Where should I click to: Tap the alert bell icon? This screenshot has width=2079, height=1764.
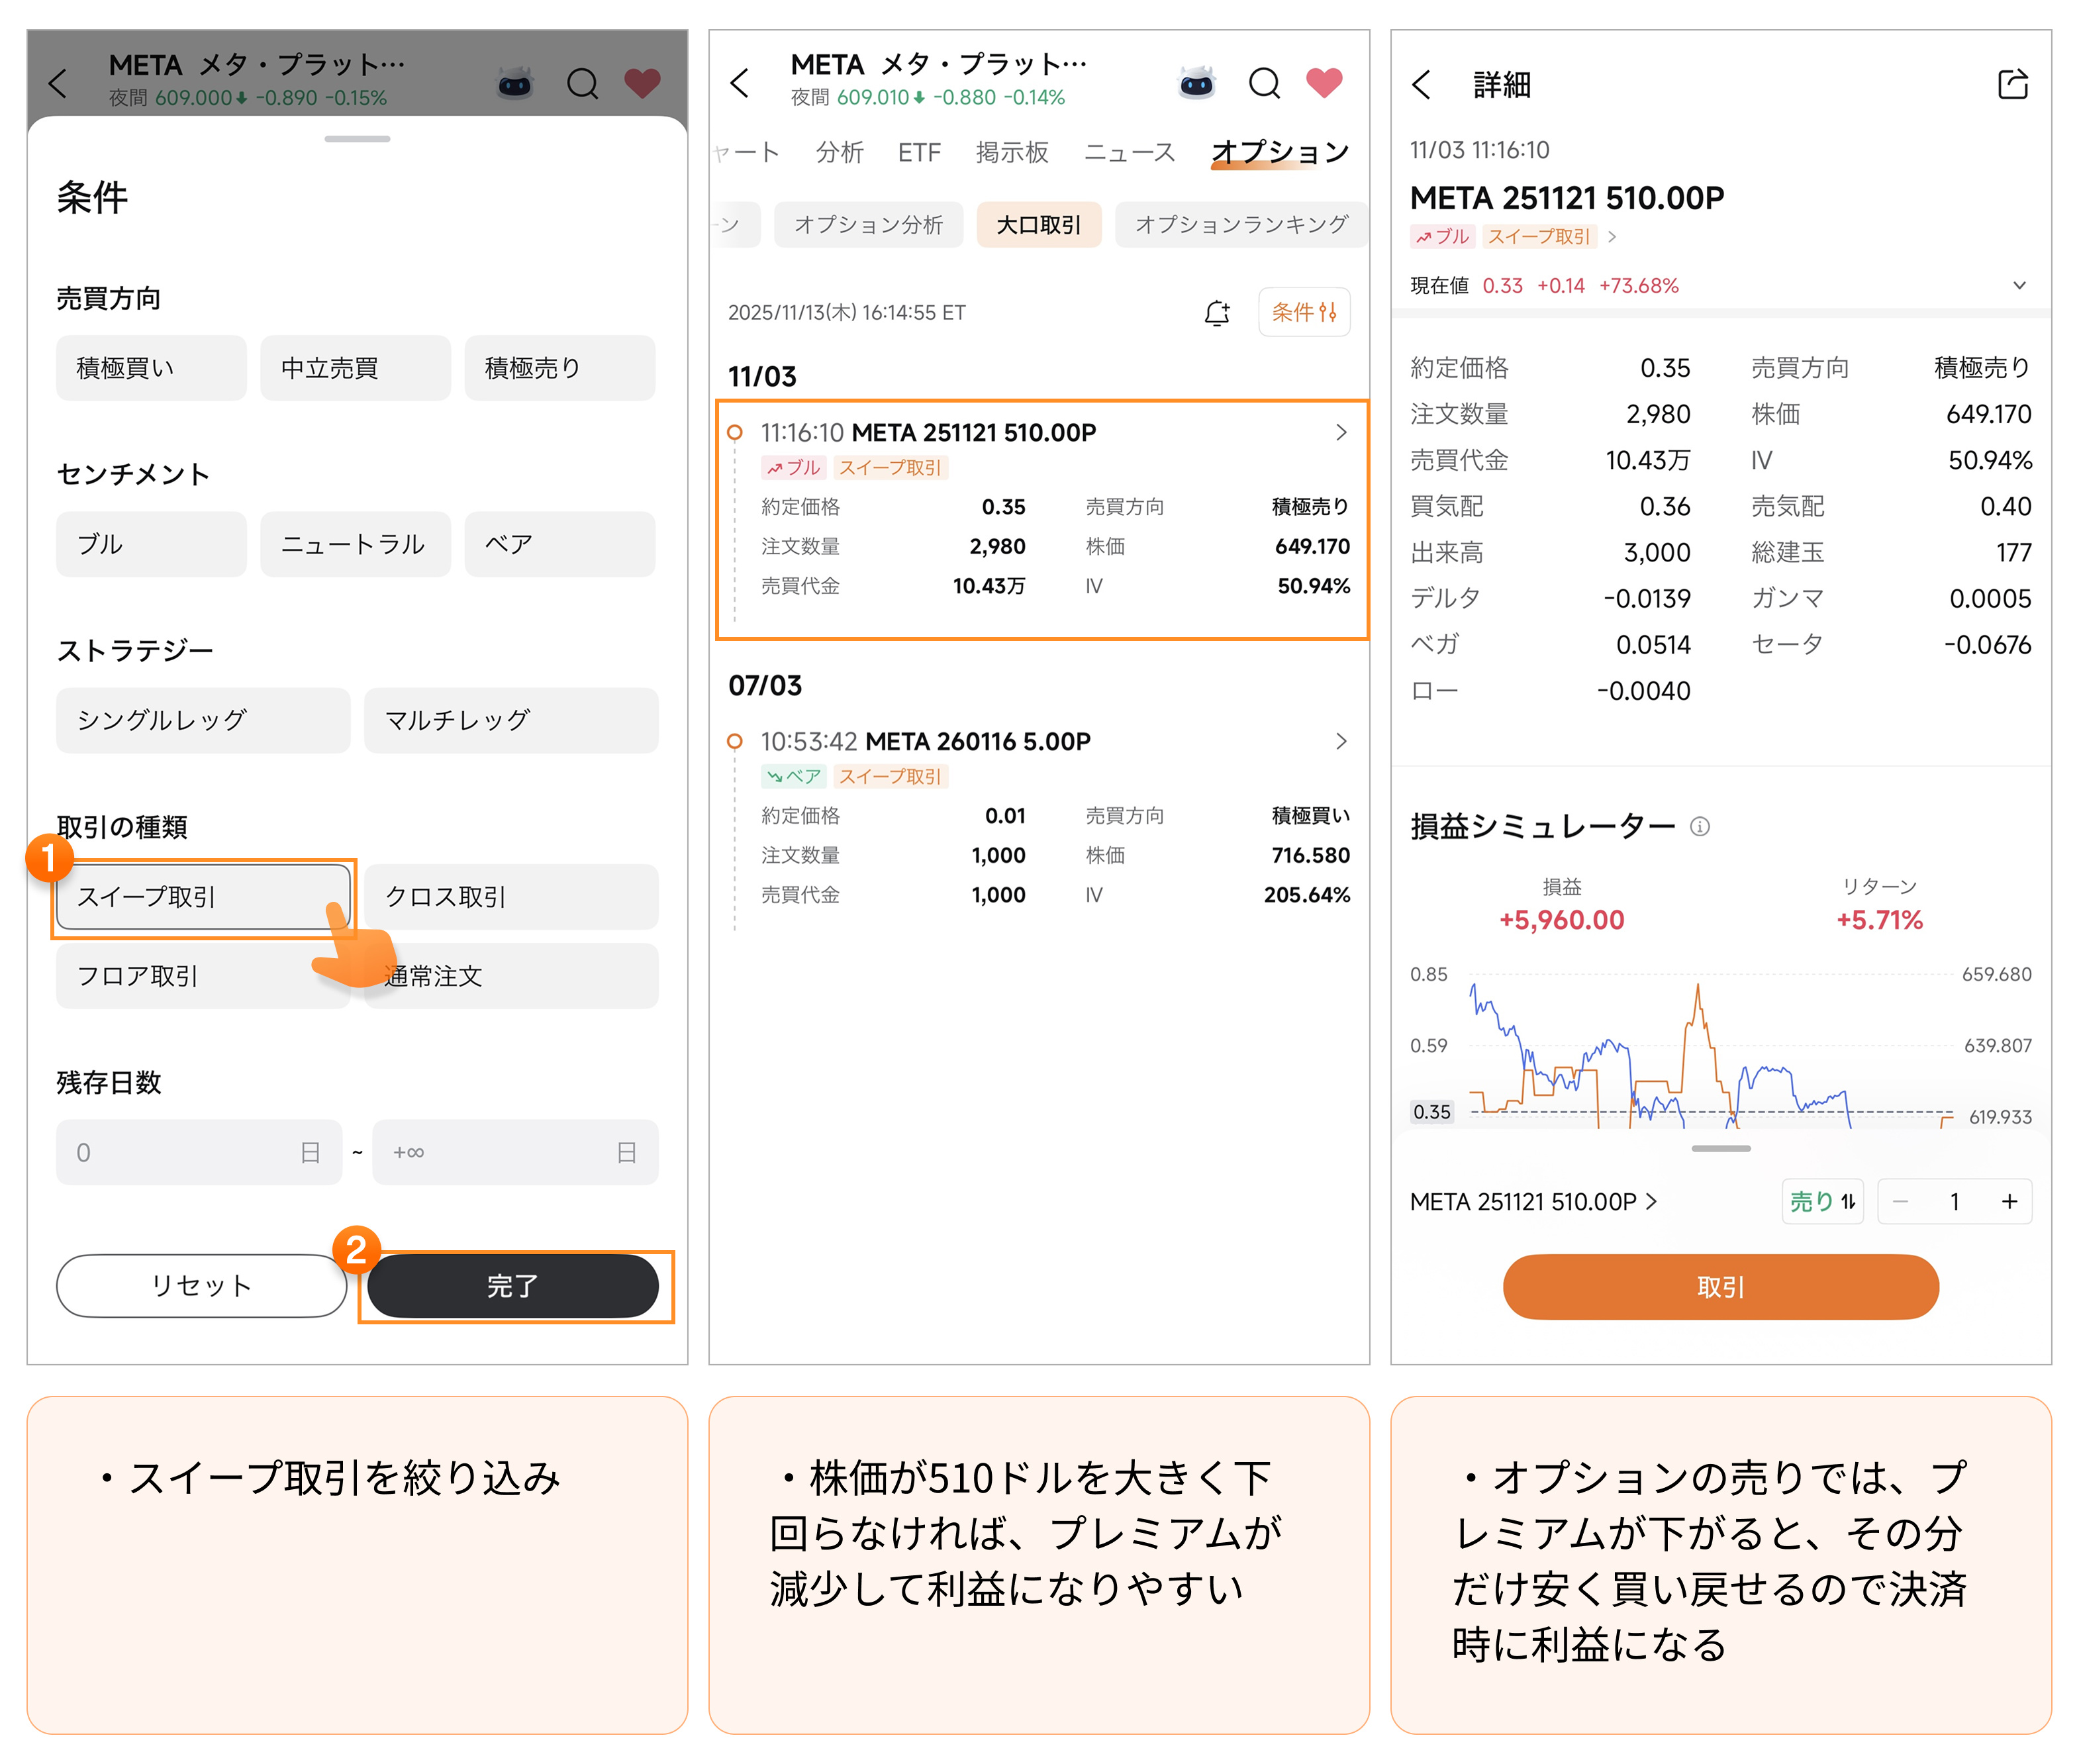pos(1216,313)
